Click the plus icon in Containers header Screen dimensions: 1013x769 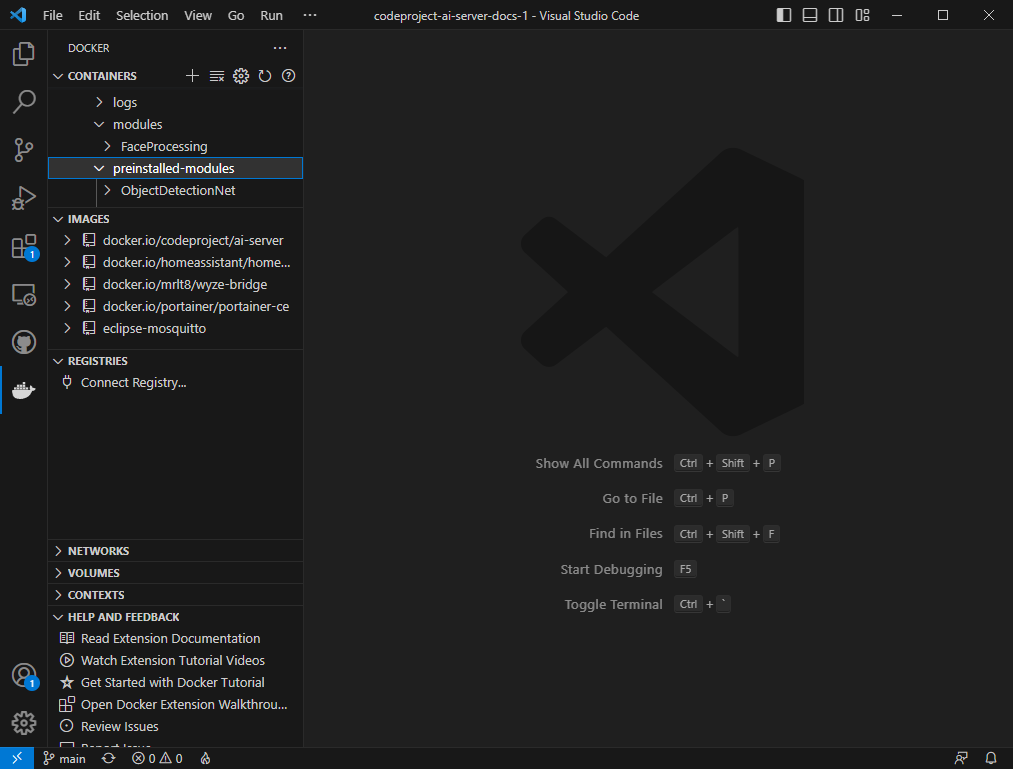coord(192,76)
